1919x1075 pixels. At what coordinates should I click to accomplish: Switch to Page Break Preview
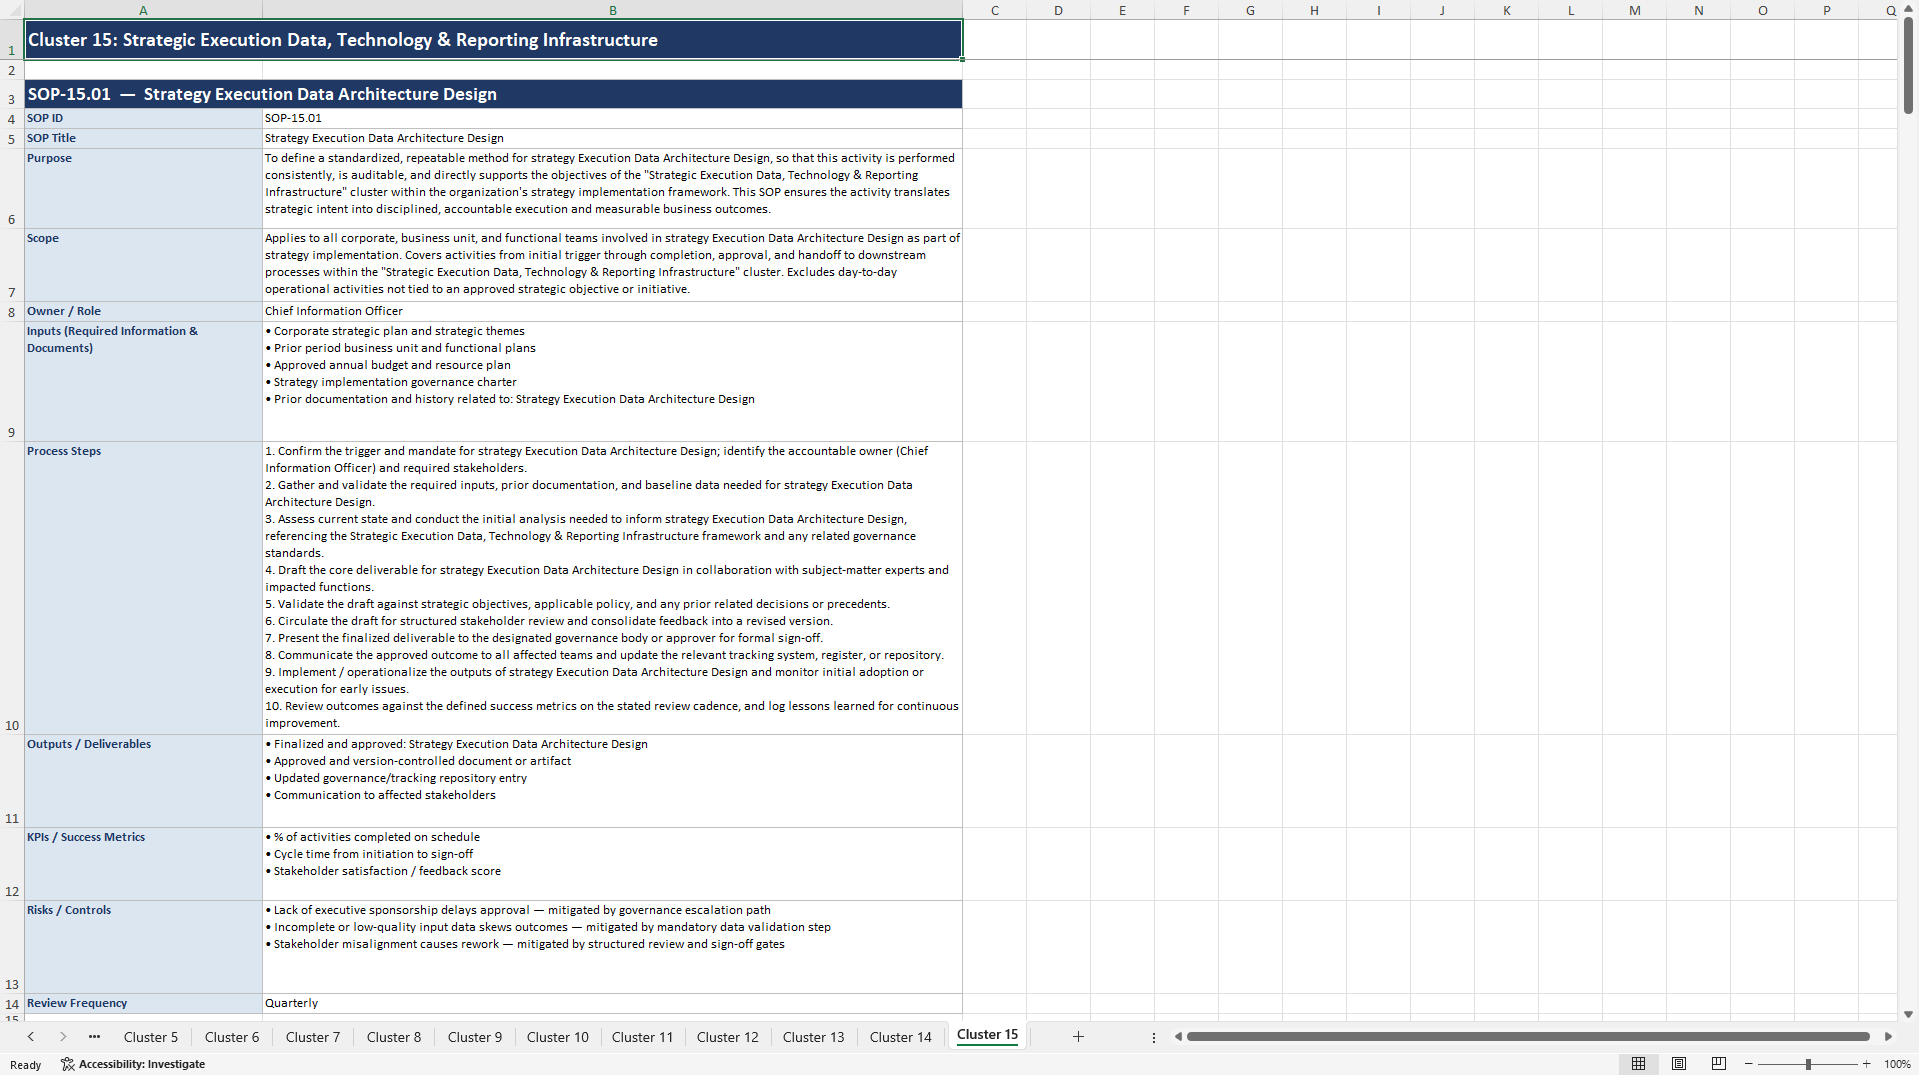tap(1718, 1064)
